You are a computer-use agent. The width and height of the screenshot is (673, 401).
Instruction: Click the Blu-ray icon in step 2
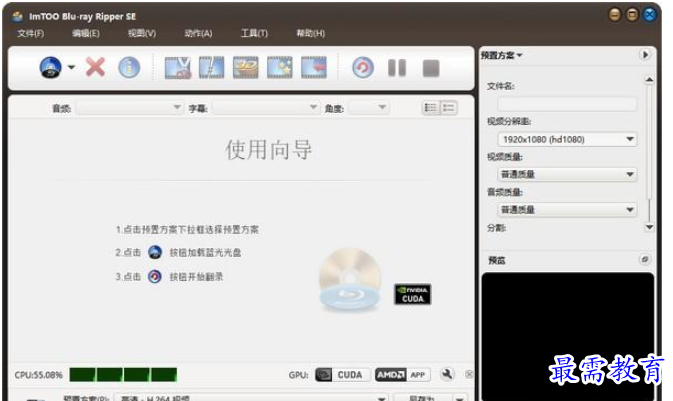click(x=155, y=252)
